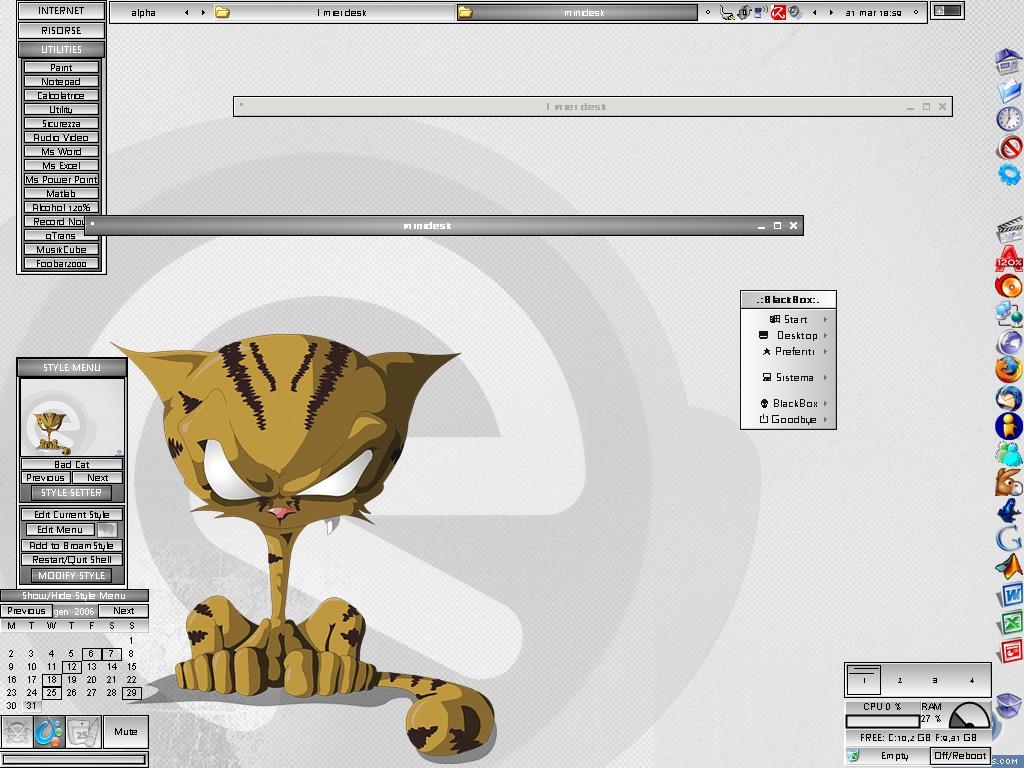Image resolution: width=1024 pixels, height=768 pixels.
Task: Expand the Preferiti submenu arrow
Action: (825, 351)
